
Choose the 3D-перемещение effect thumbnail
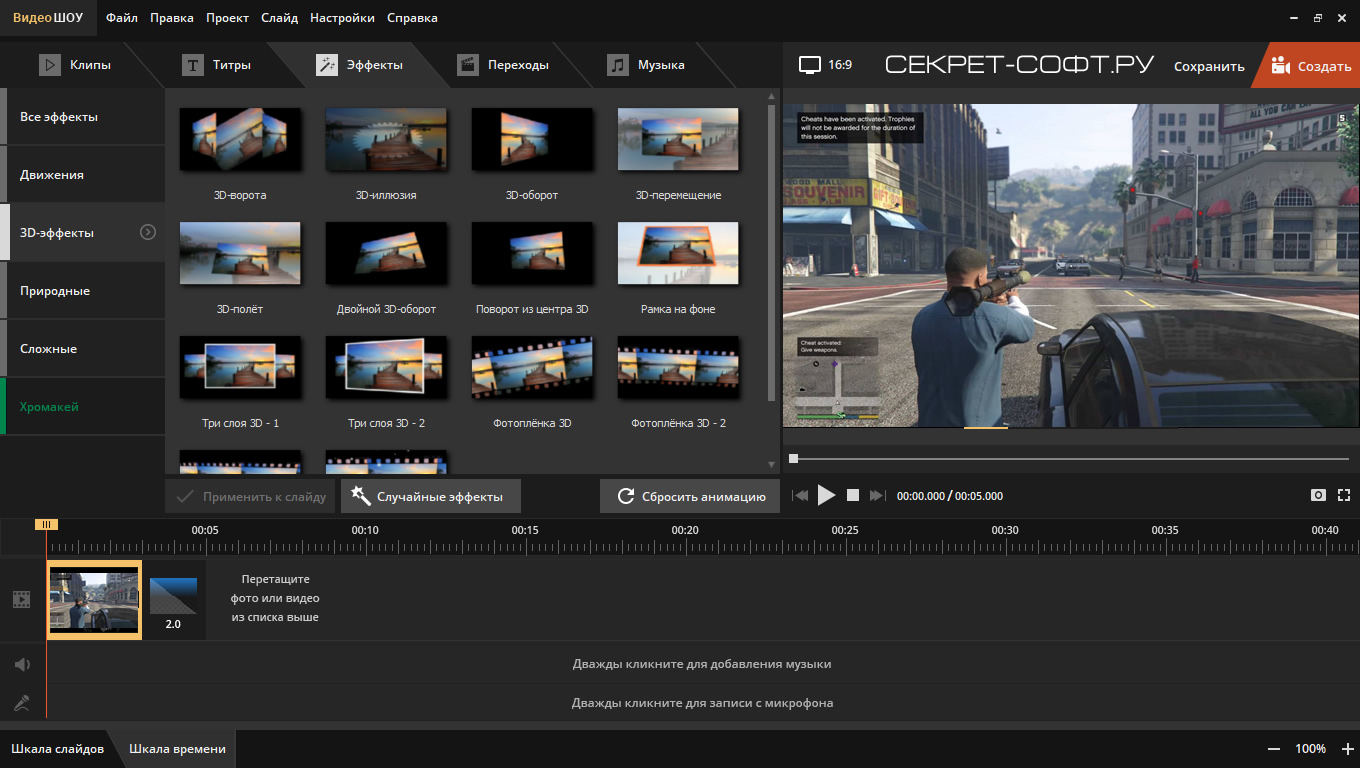678,140
